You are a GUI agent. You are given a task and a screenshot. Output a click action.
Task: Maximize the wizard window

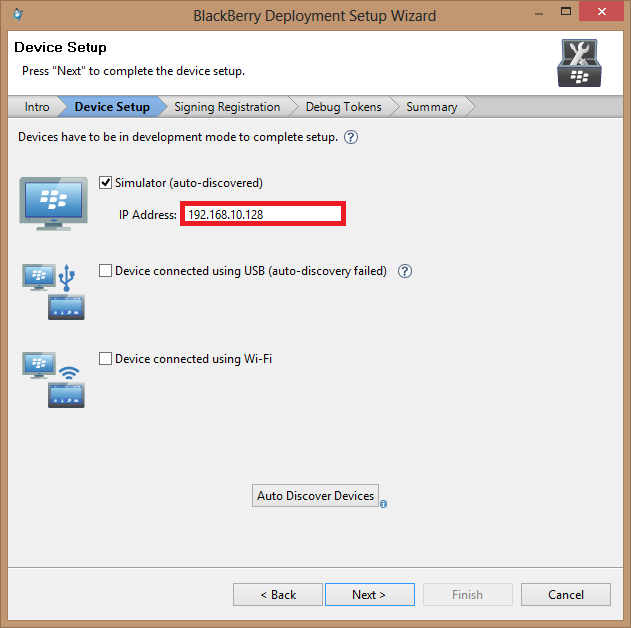pyautogui.click(x=566, y=11)
